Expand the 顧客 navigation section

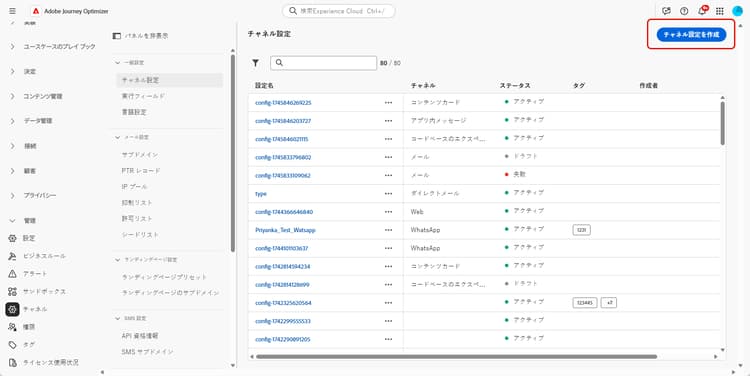point(12,171)
